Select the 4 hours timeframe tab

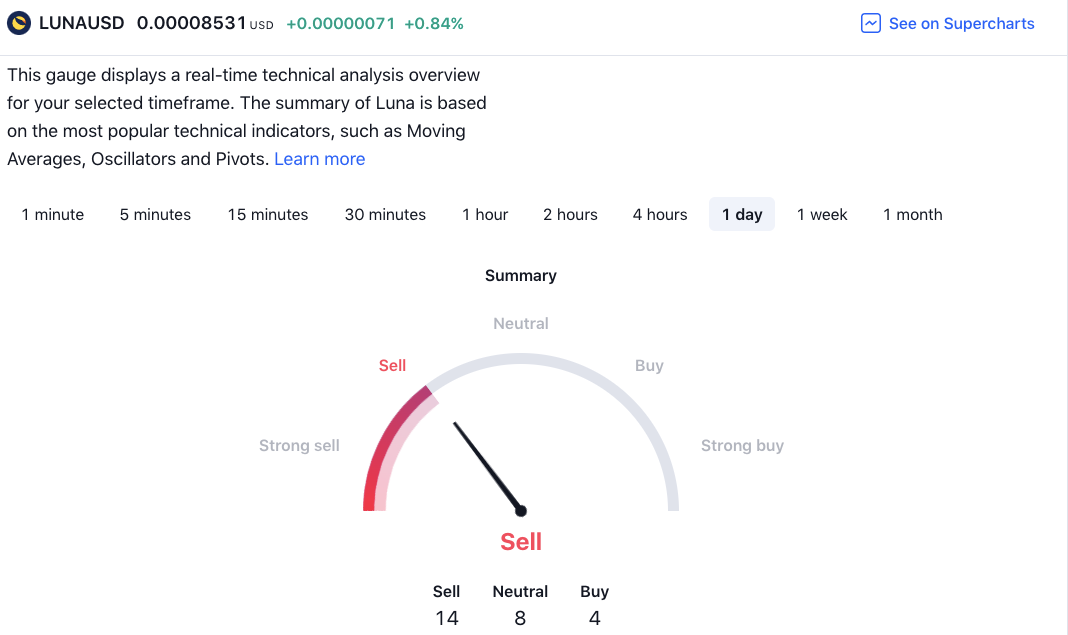point(660,214)
